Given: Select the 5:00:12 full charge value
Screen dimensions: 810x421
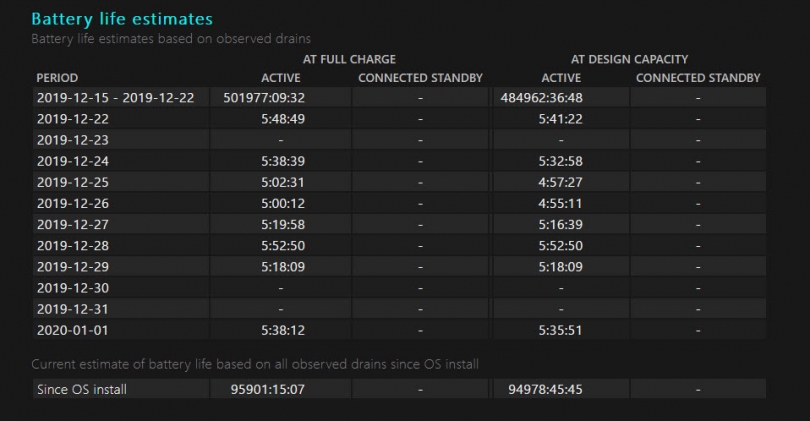Looking at the screenshot, I should click(x=282, y=203).
